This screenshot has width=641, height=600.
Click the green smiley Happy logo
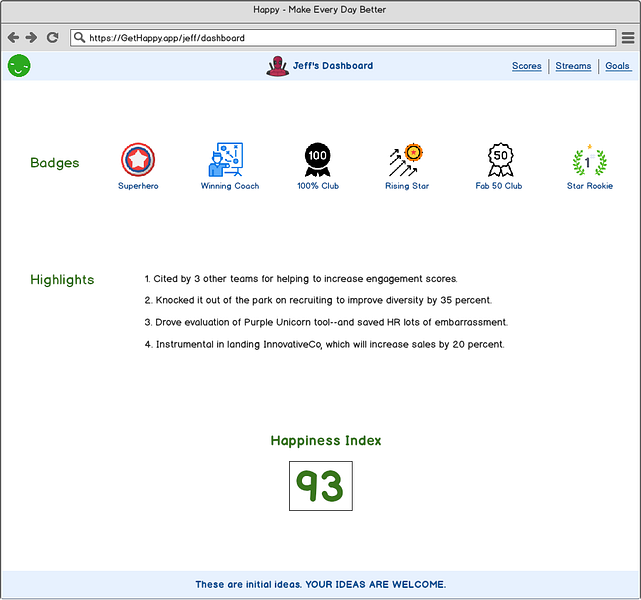tap(19, 66)
